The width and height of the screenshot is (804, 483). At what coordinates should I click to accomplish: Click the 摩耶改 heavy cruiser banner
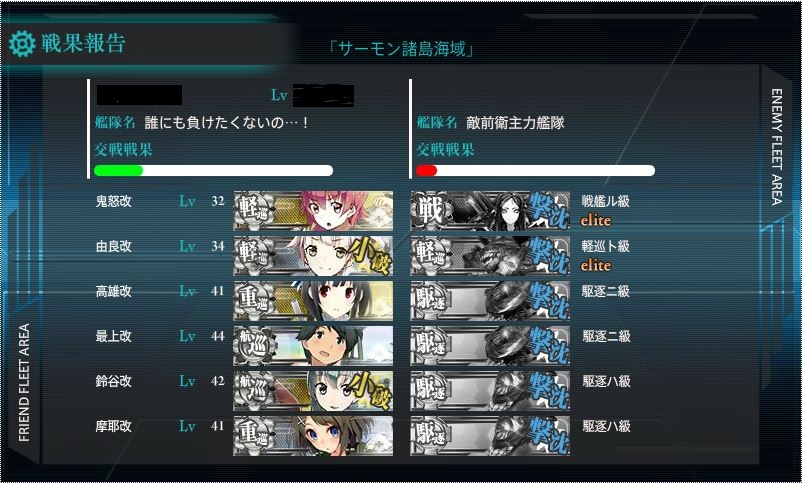pos(313,436)
